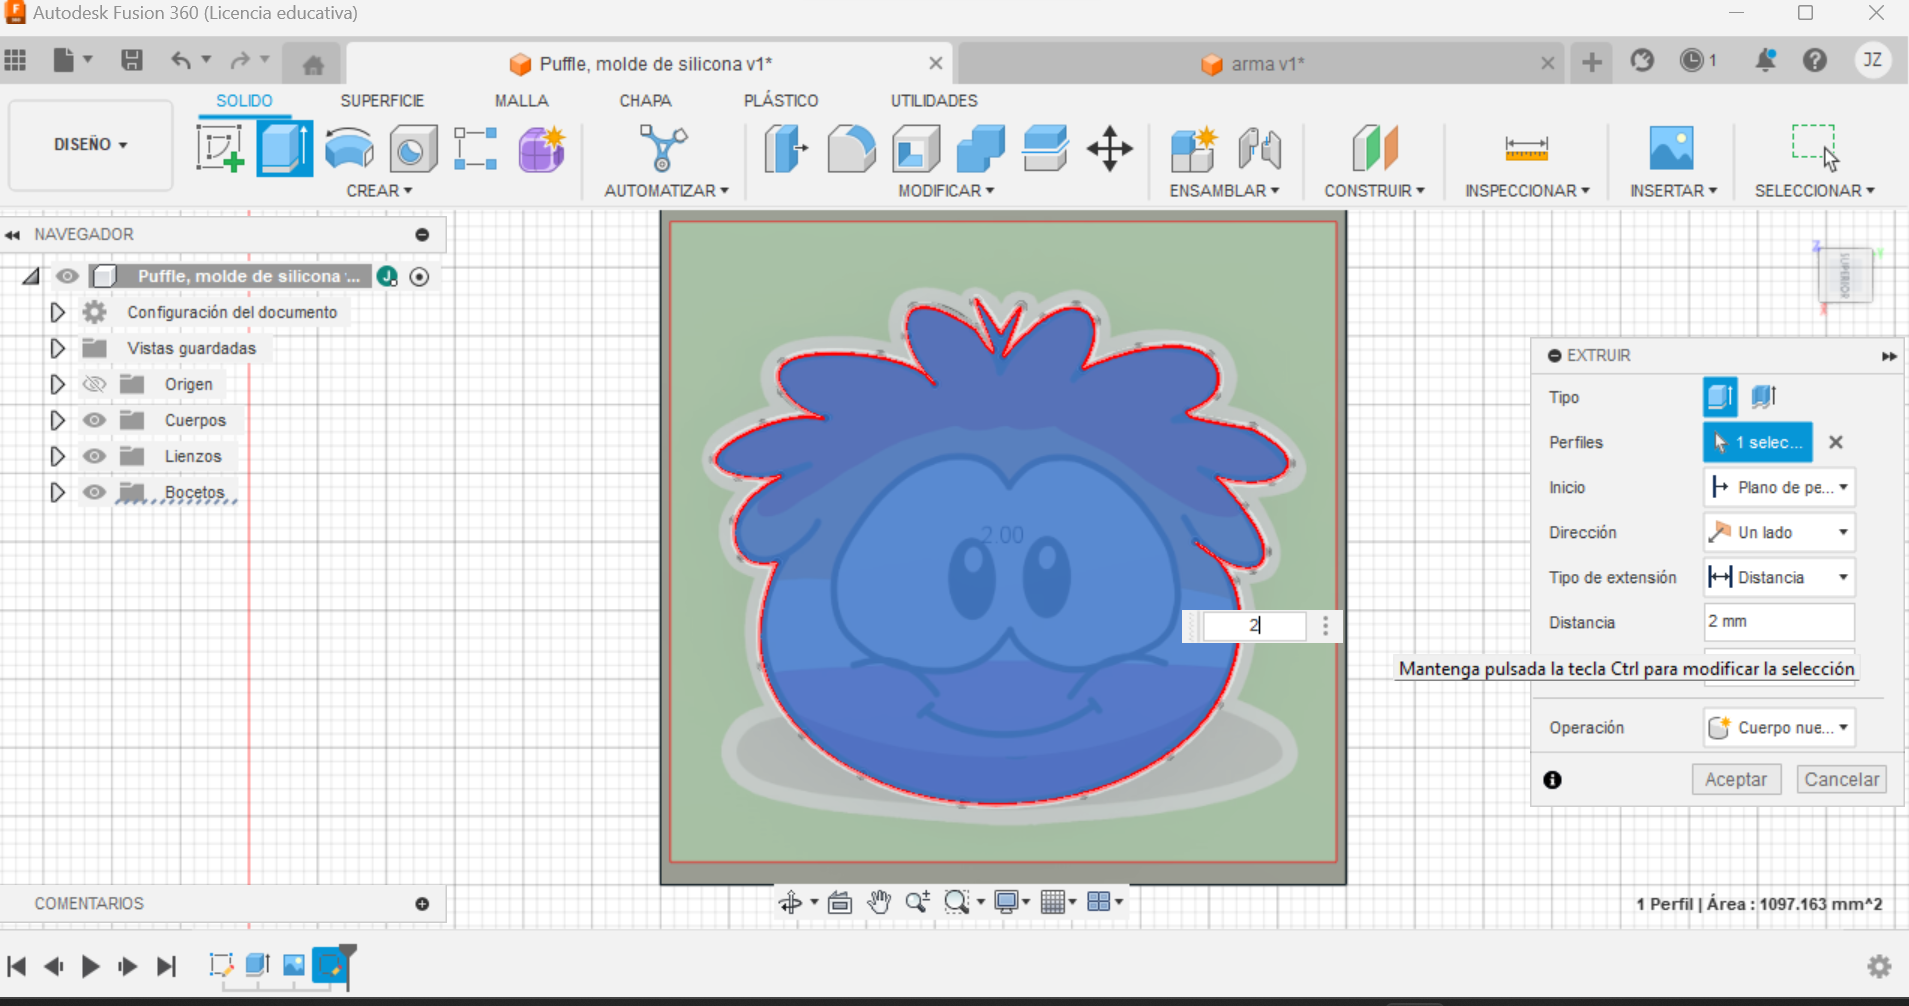The height and width of the screenshot is (1006, 1909).
Task: Open the DISEÑO workspace dropdown
Action: [x=90, y=144]
